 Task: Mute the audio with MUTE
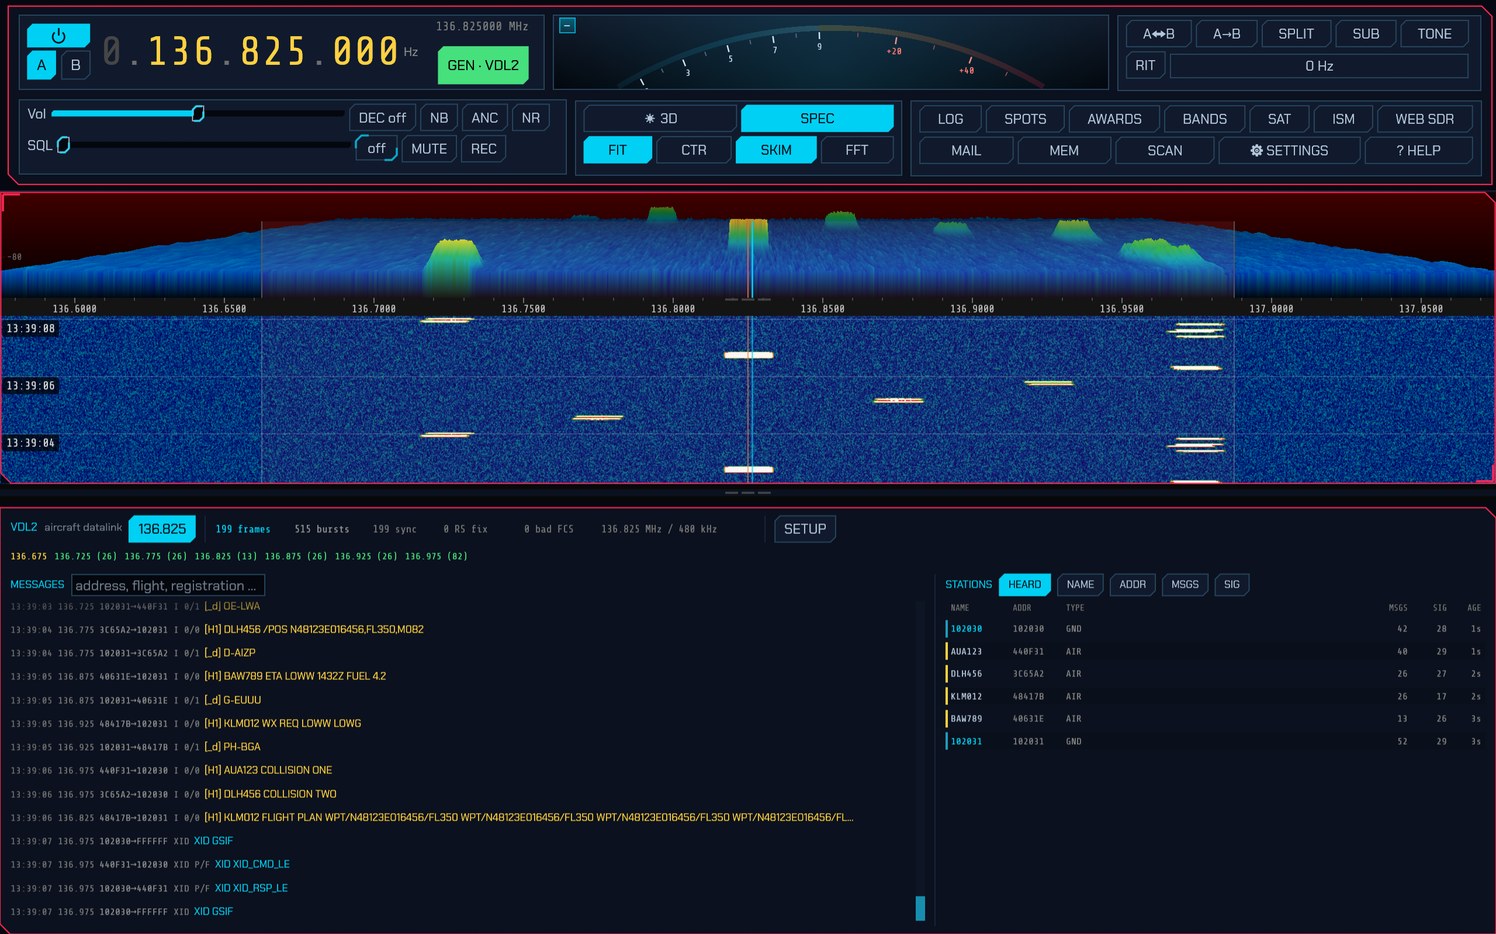pos(429,148)
